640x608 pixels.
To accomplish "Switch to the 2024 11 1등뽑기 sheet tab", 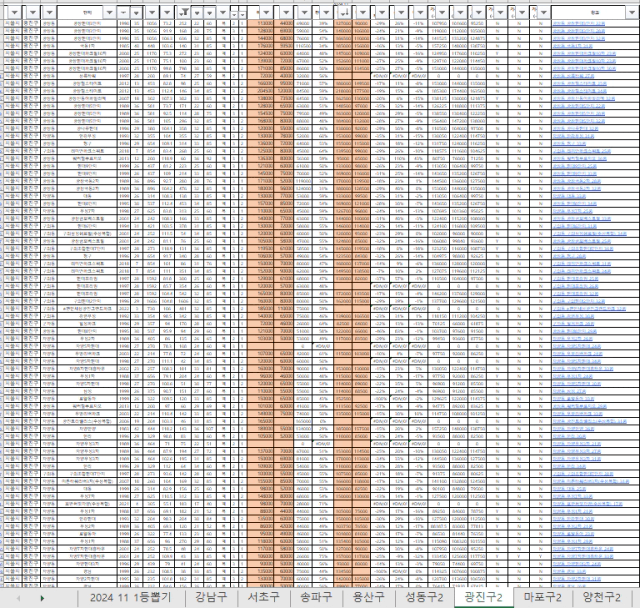I will click(131, 598).
